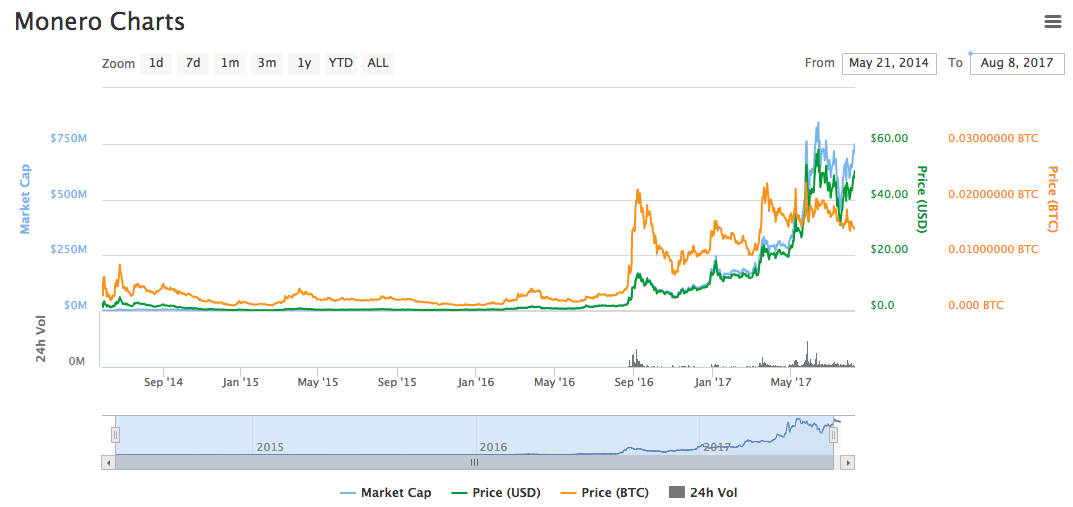Set zoom to YTD
The image size is (1073, 507).
pos(341,64)
